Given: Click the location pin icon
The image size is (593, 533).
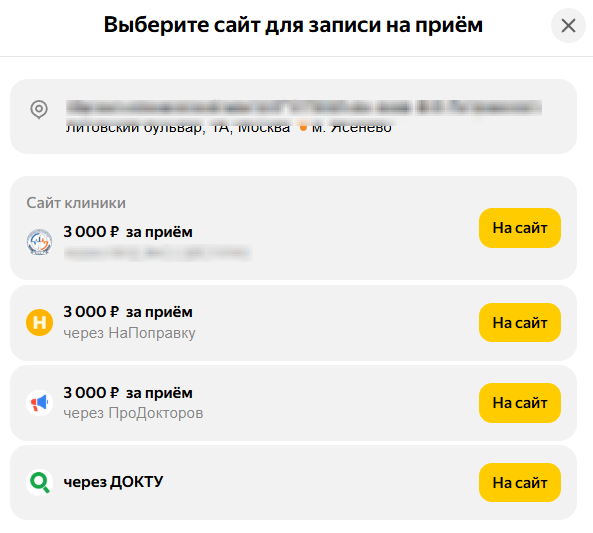Looking at the screenshot, I should click(39, 110).
